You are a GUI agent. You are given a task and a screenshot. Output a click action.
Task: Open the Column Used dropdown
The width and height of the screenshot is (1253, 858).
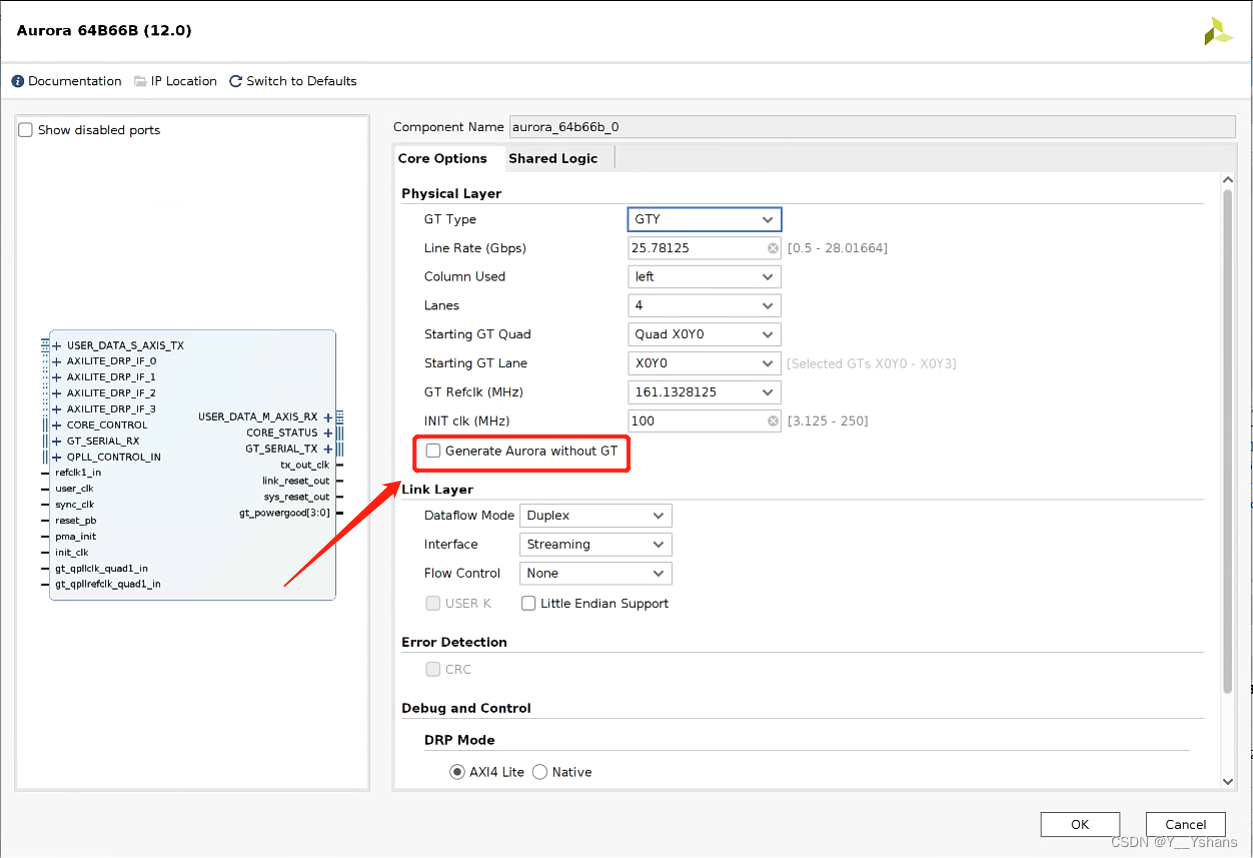click(705, 277)
